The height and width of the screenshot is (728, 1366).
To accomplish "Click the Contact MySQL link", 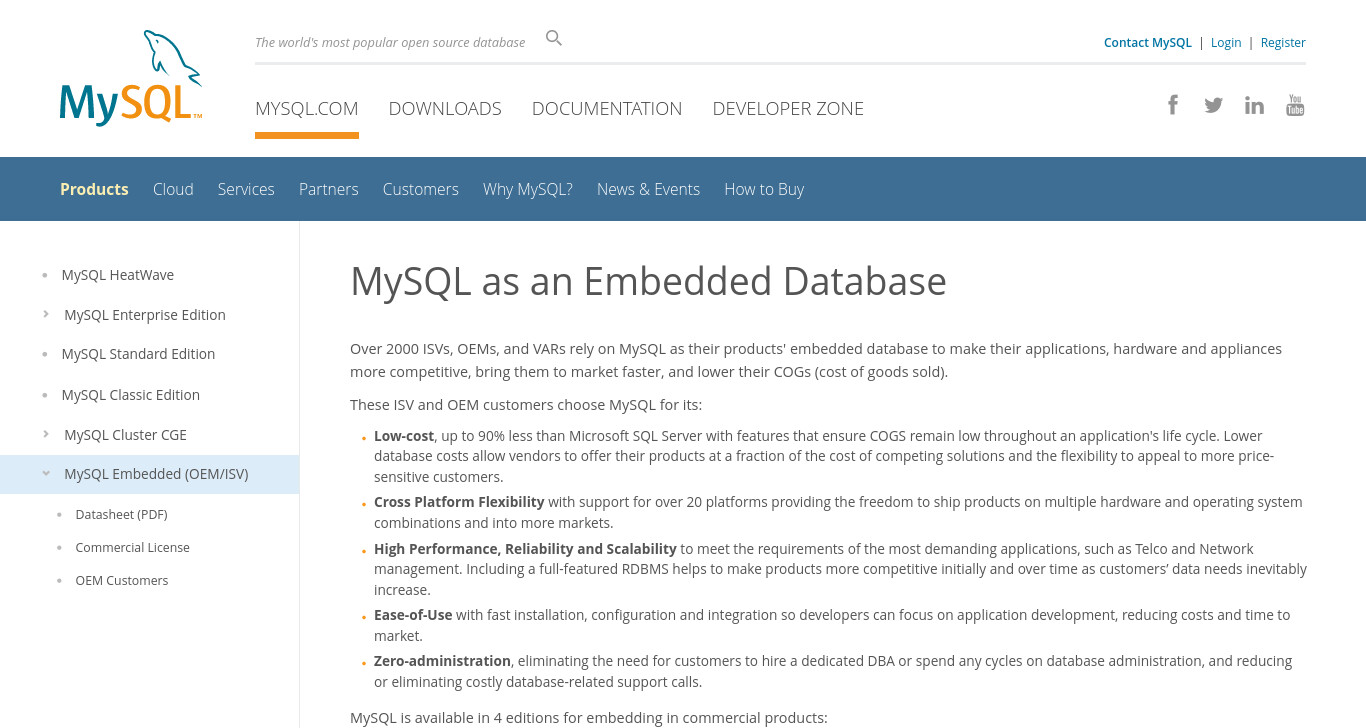I will [1148, 43].
